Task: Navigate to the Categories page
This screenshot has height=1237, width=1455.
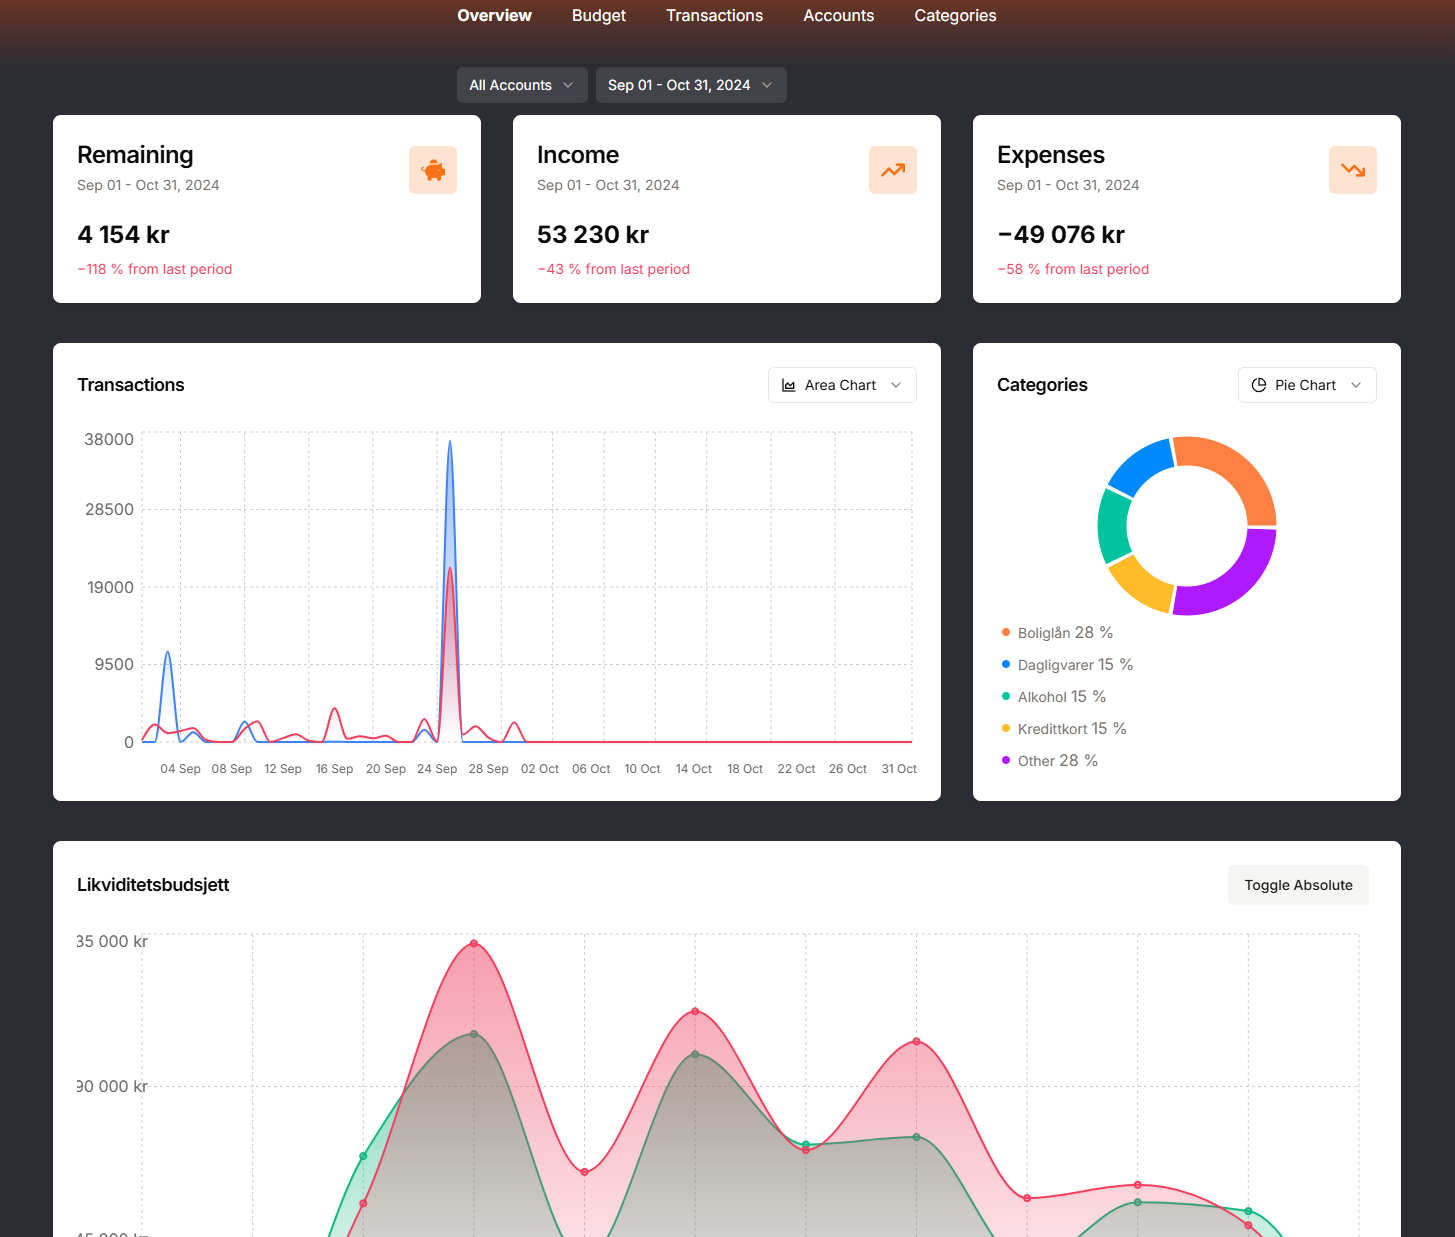Action: pyautogui.click(x=955, y=16)
